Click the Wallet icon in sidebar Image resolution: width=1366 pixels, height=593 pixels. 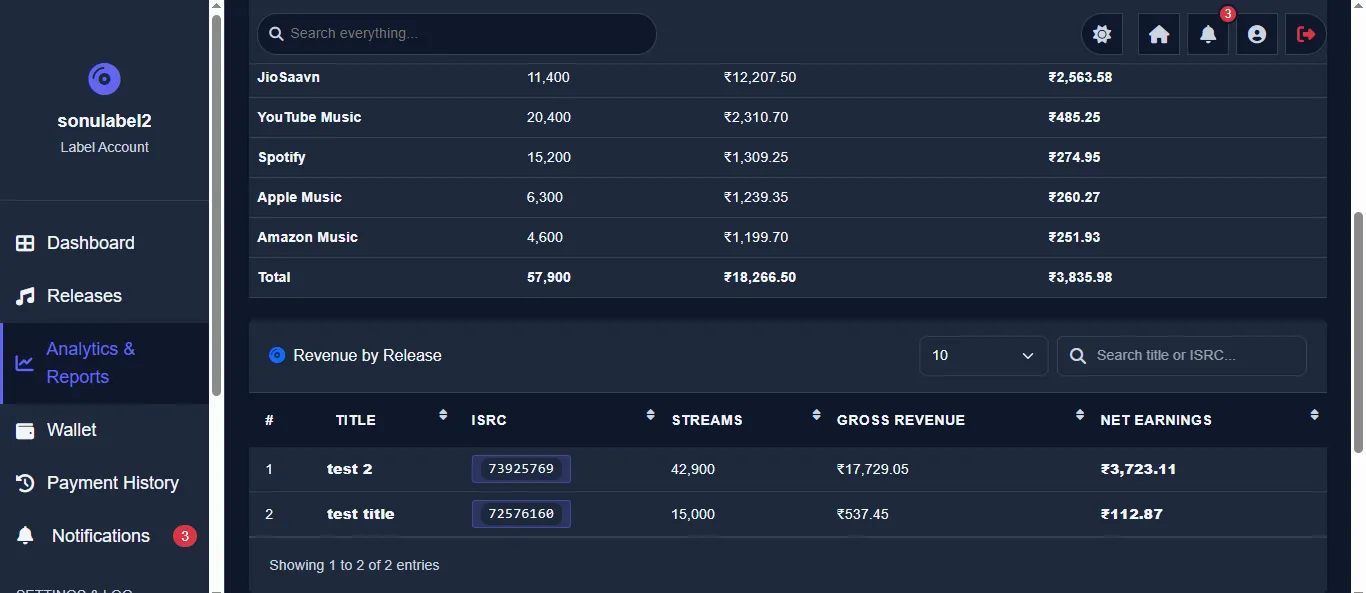25,430
